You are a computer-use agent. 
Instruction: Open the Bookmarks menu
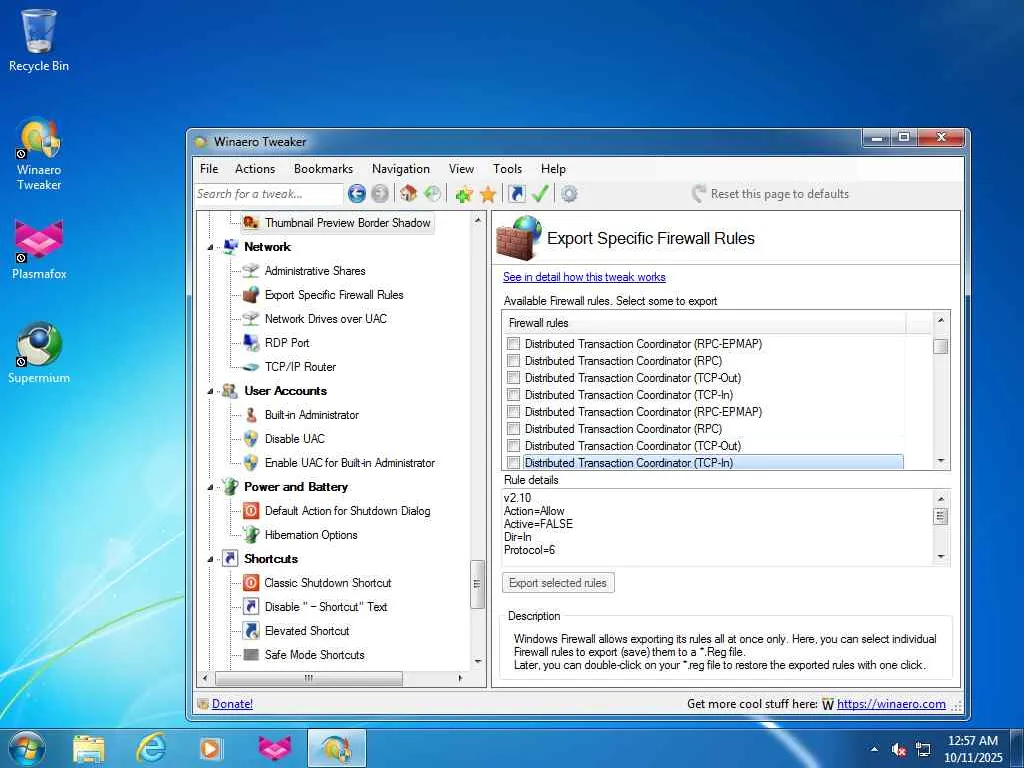pos(323,168)
